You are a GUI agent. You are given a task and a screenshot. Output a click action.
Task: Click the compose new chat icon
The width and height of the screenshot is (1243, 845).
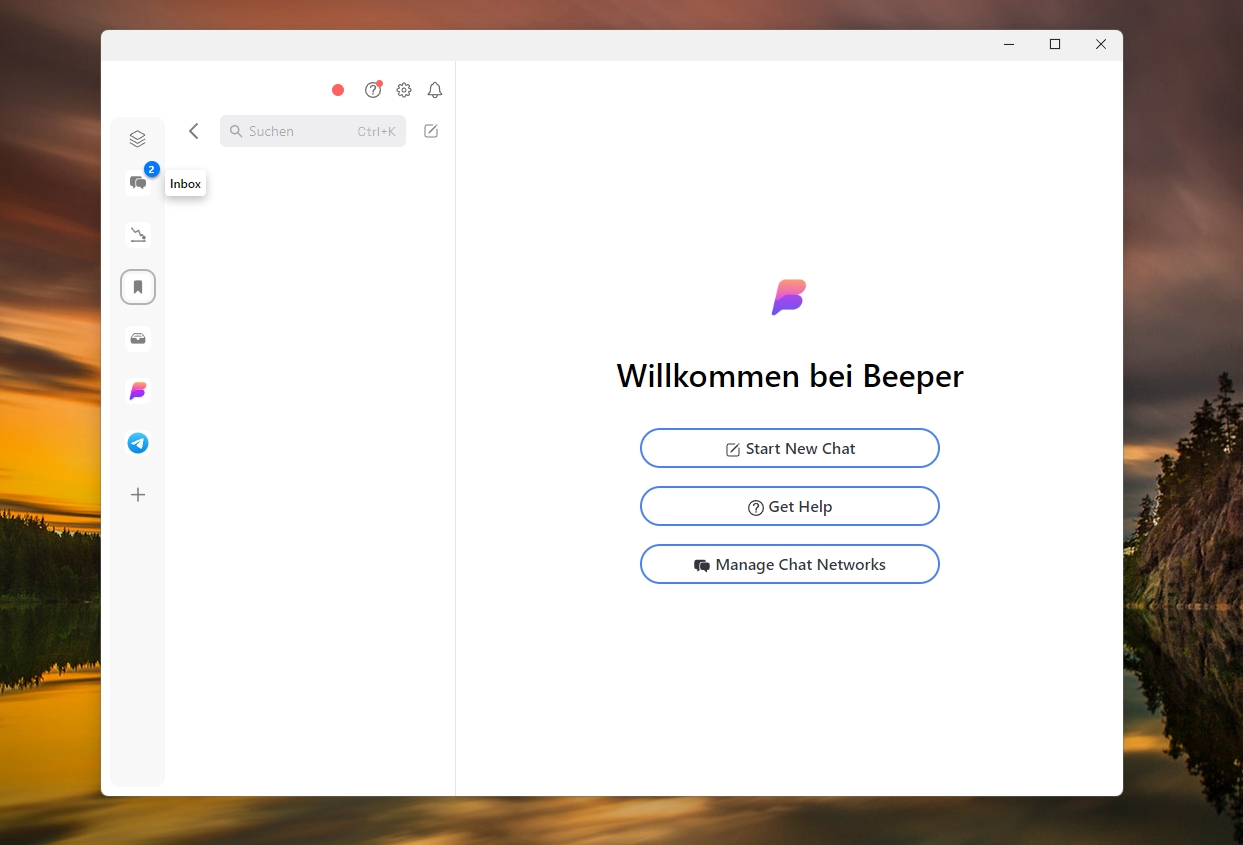coord(431,131)
